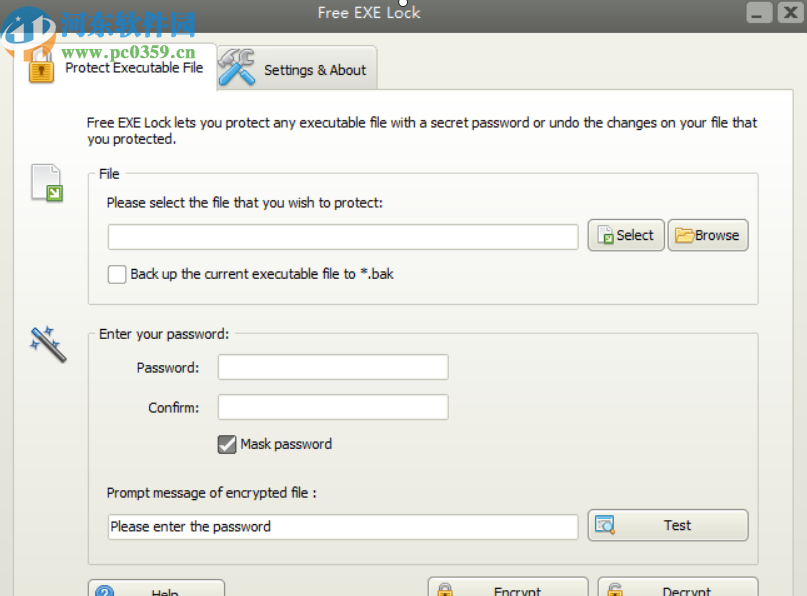807x596 pixels.
Task: Enable backing up the executable file to *.bak
Action: [x=116, y=273]
